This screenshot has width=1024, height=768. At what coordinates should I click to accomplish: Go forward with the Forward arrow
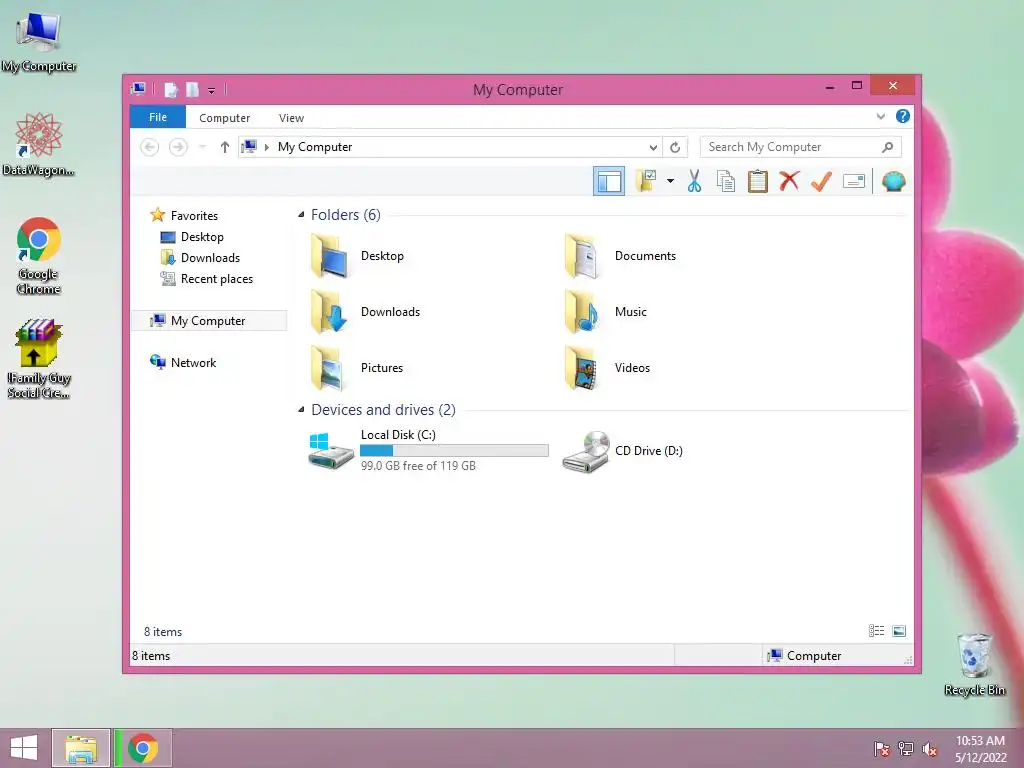pyautogui.click(x=178, y=147)
